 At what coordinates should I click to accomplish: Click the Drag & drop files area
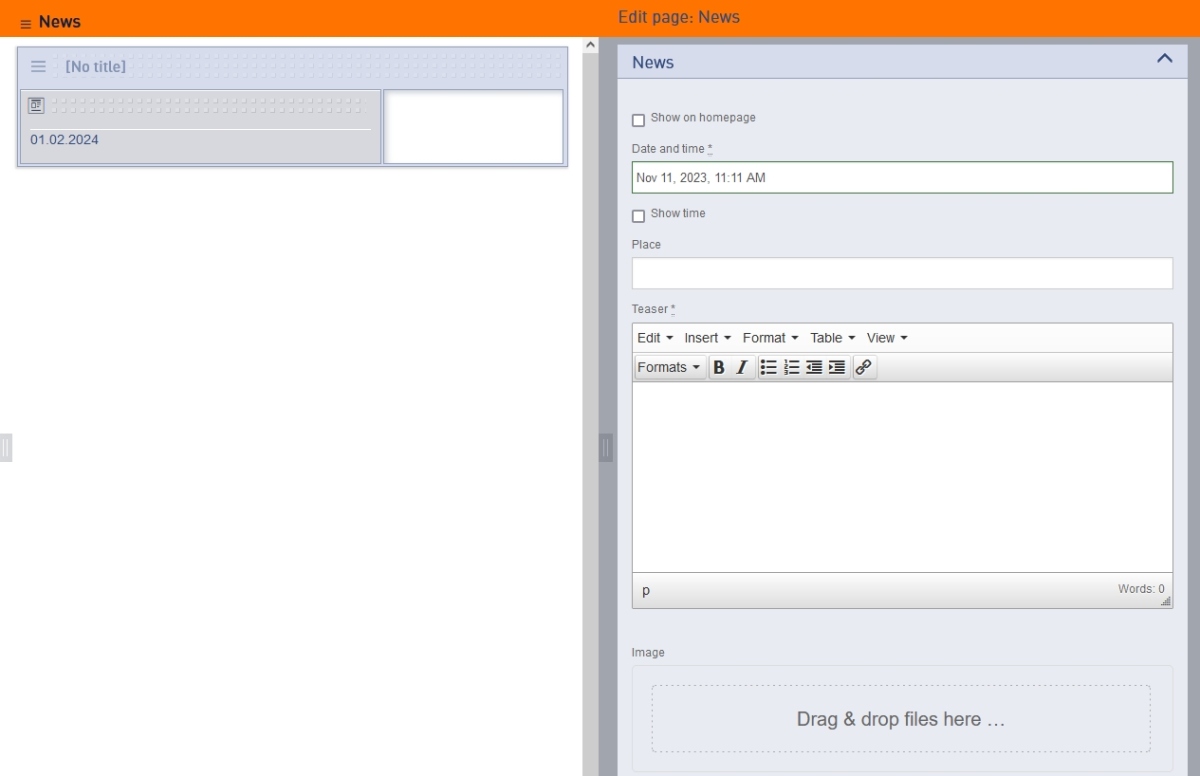[900, 719]
